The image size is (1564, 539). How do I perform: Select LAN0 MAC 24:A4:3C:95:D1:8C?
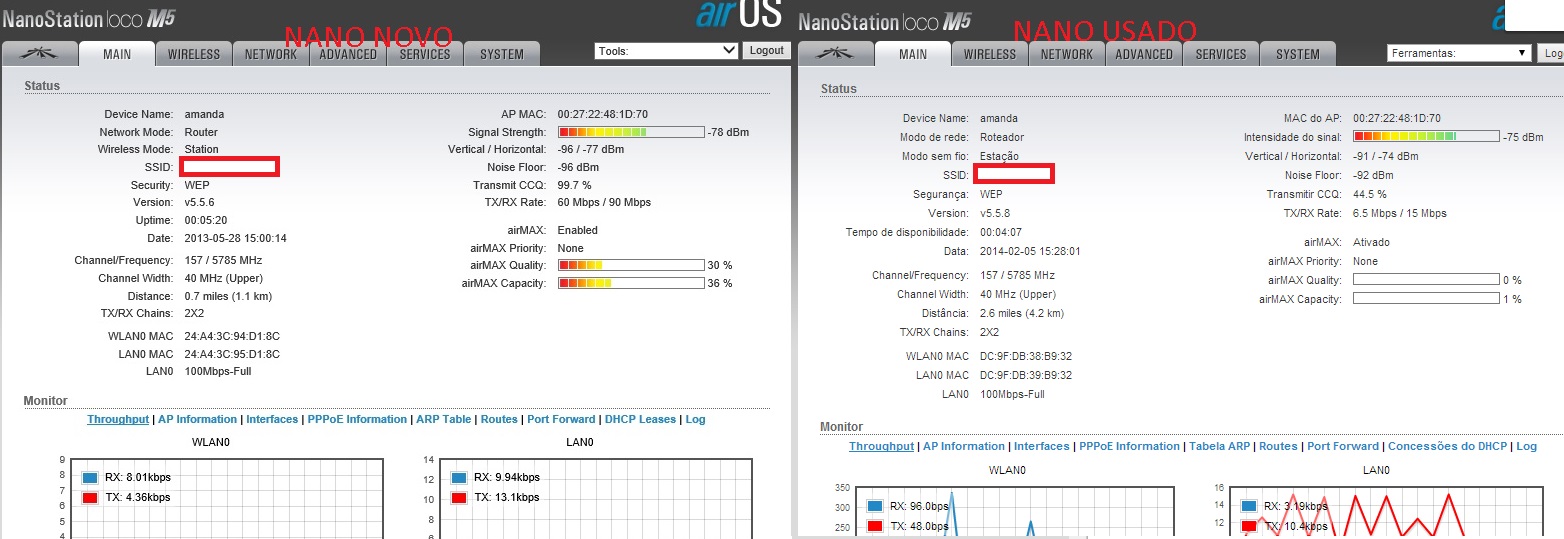point(232,354)
